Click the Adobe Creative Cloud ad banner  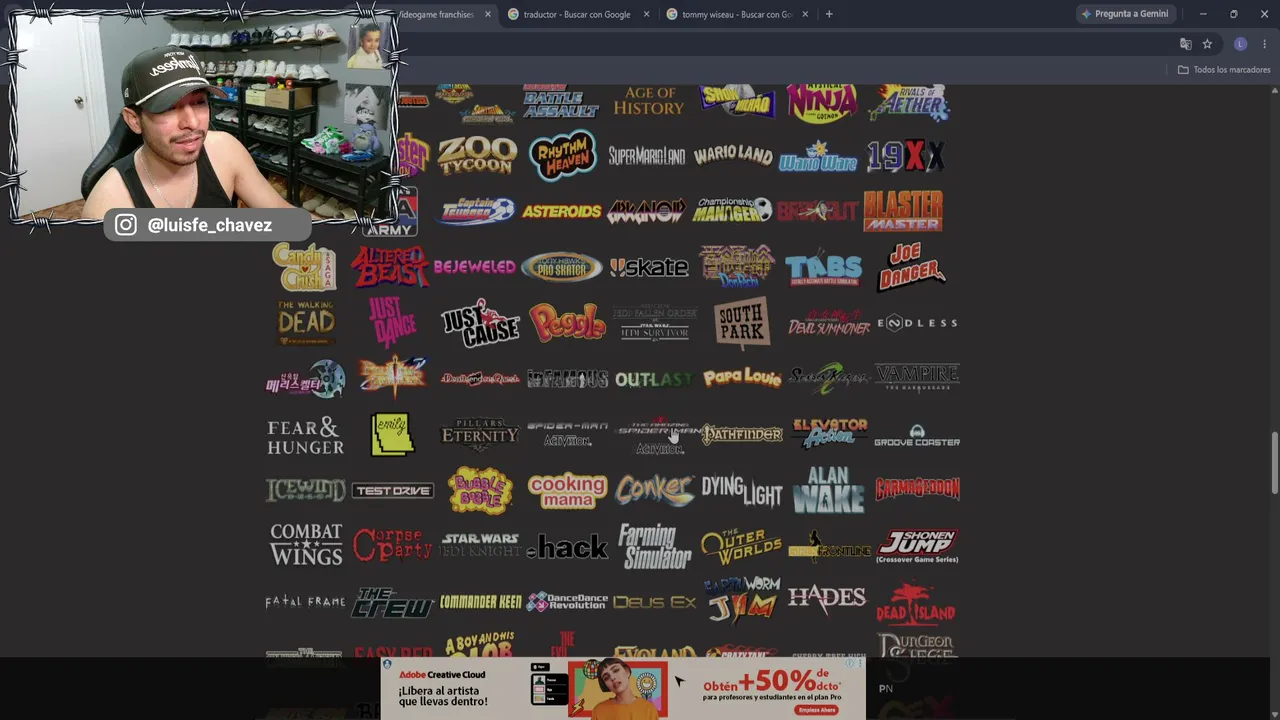623,688
